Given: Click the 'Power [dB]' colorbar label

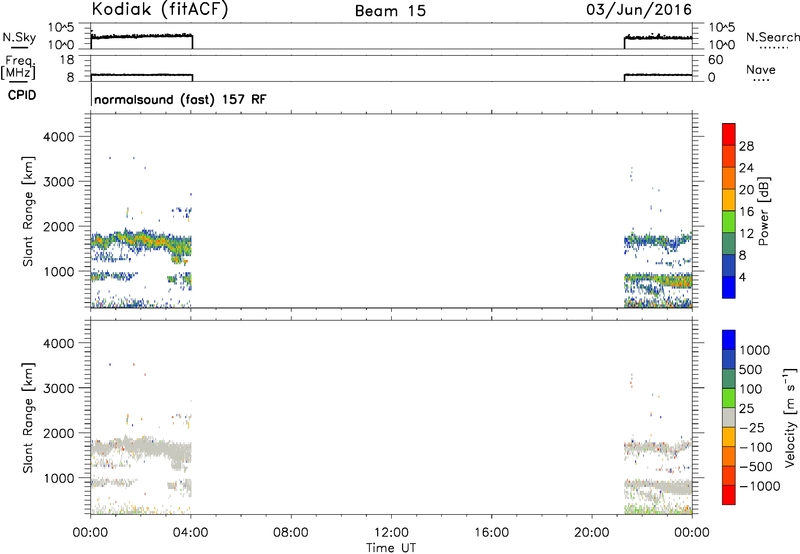Looking at the screenshot, I should pos(763,211).
